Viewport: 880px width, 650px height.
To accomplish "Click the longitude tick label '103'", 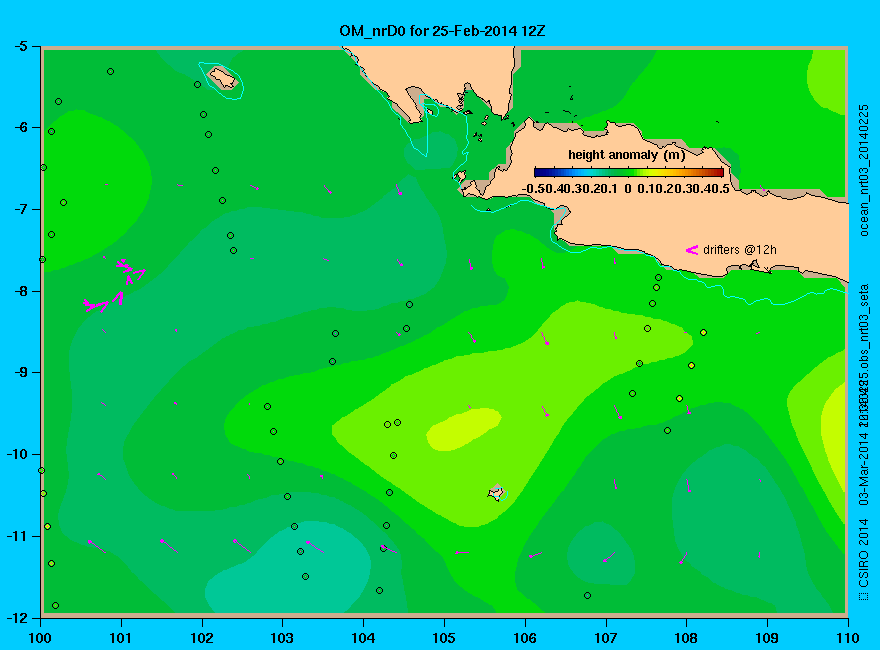I will click(x=282, y=638).
